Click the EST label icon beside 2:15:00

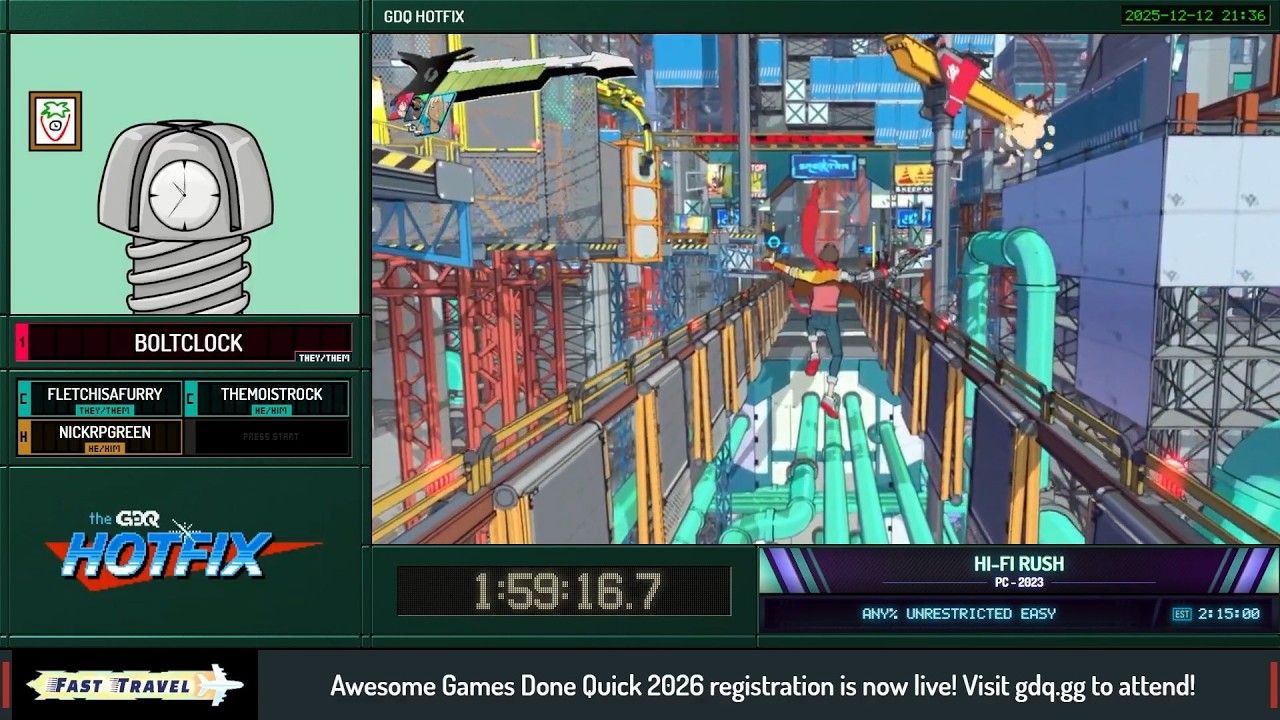click(1182, 614)
